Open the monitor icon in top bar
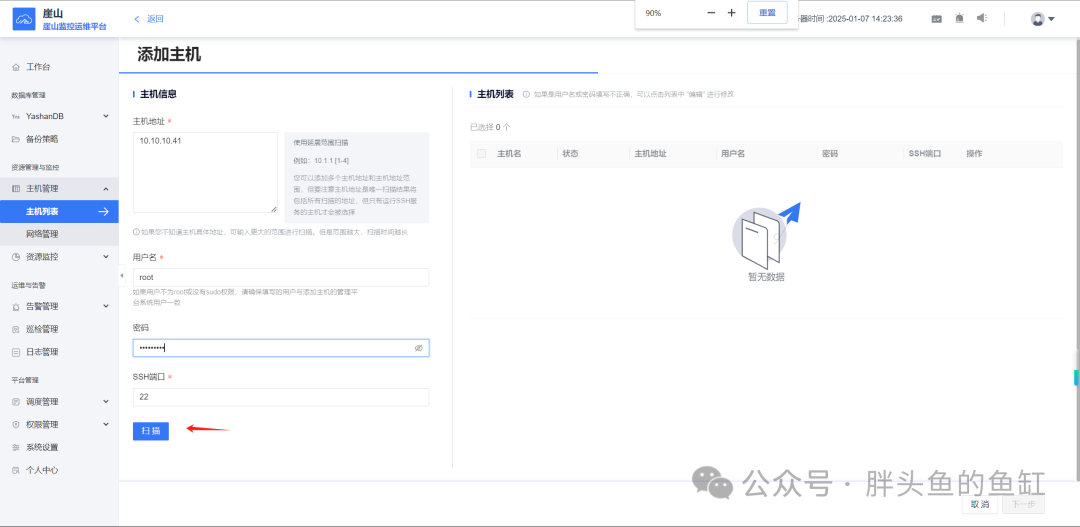Viewport: 1080px width, 527px height. point(937,19)
